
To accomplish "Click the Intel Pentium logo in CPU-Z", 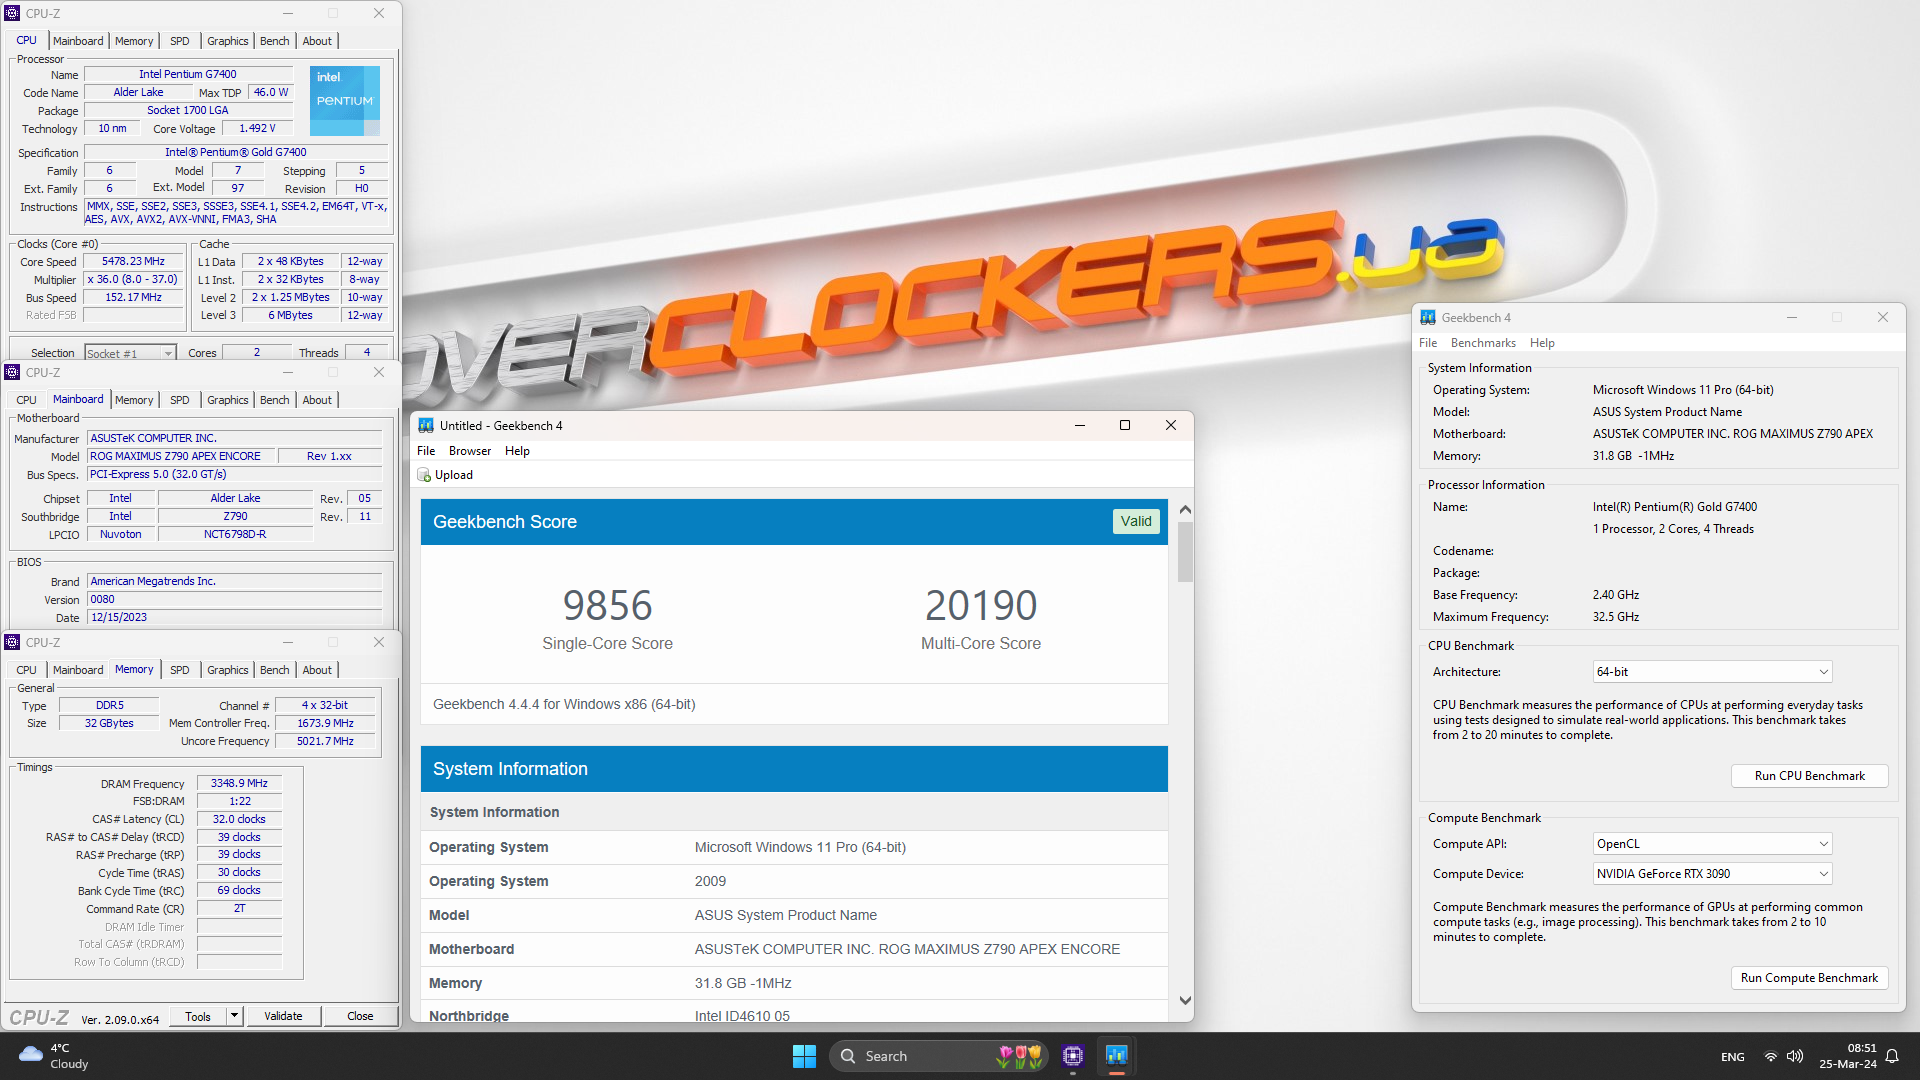I will coord(345,101).
